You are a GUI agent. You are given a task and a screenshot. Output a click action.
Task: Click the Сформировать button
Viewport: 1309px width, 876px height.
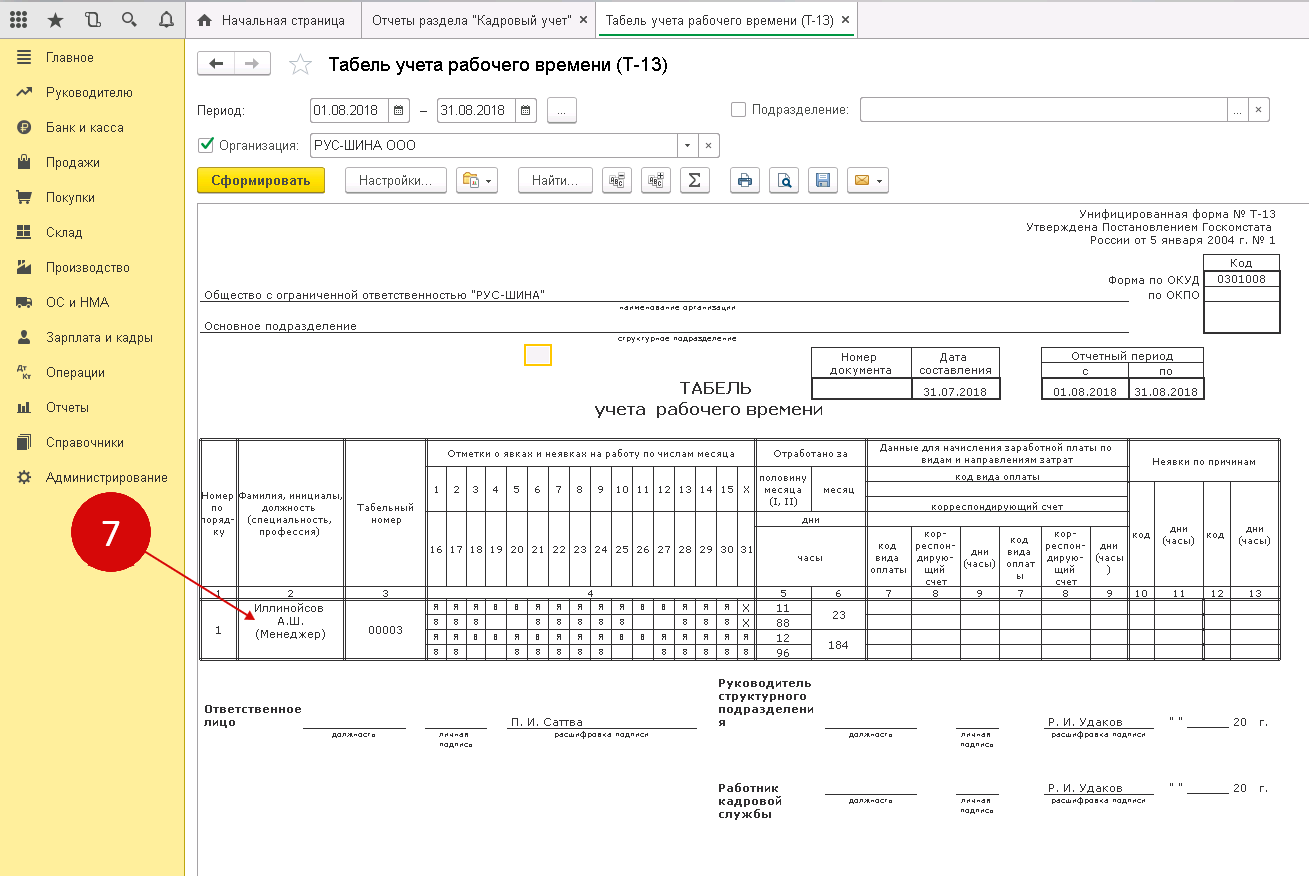pos(261,180)
